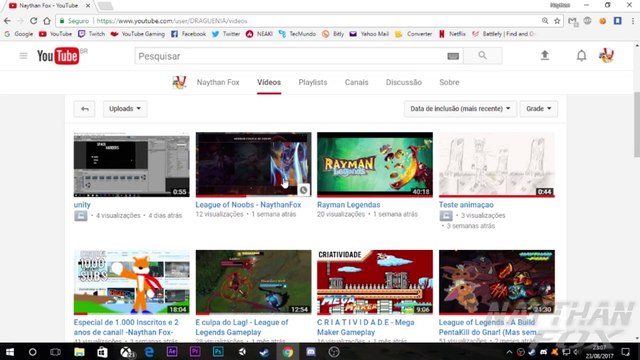Open the TecMundo bookmark

(x=297, y=34)
